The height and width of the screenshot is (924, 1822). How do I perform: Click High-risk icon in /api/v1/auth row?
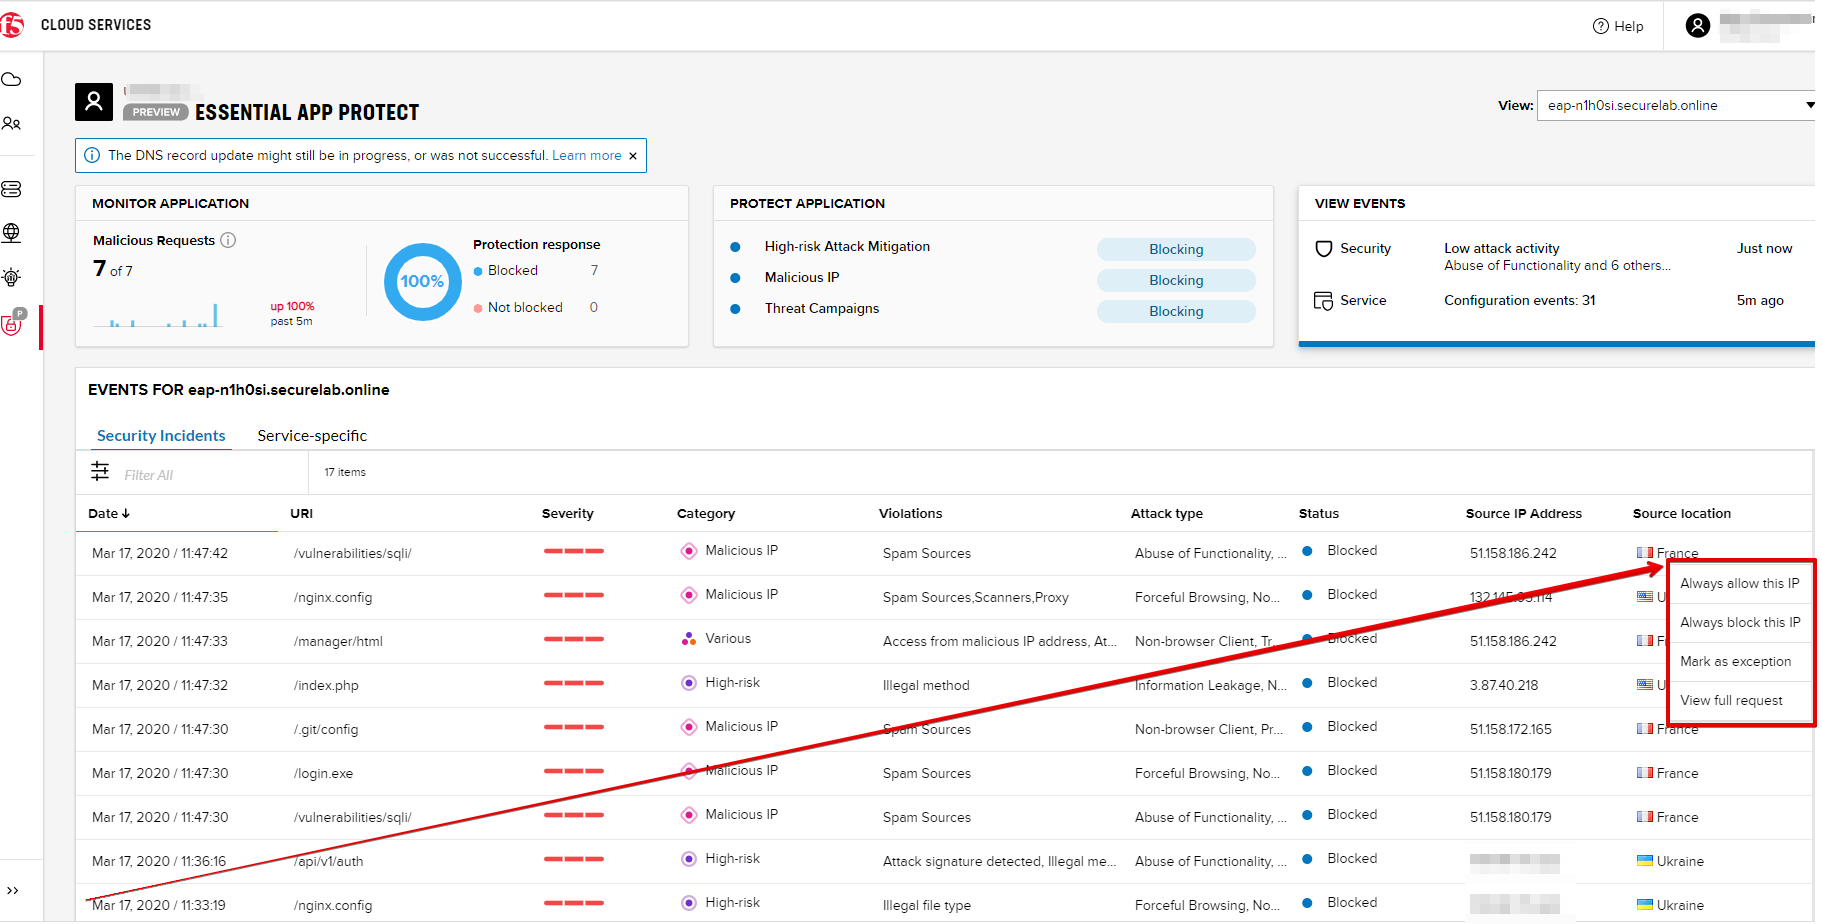click(x=688, y=859)
